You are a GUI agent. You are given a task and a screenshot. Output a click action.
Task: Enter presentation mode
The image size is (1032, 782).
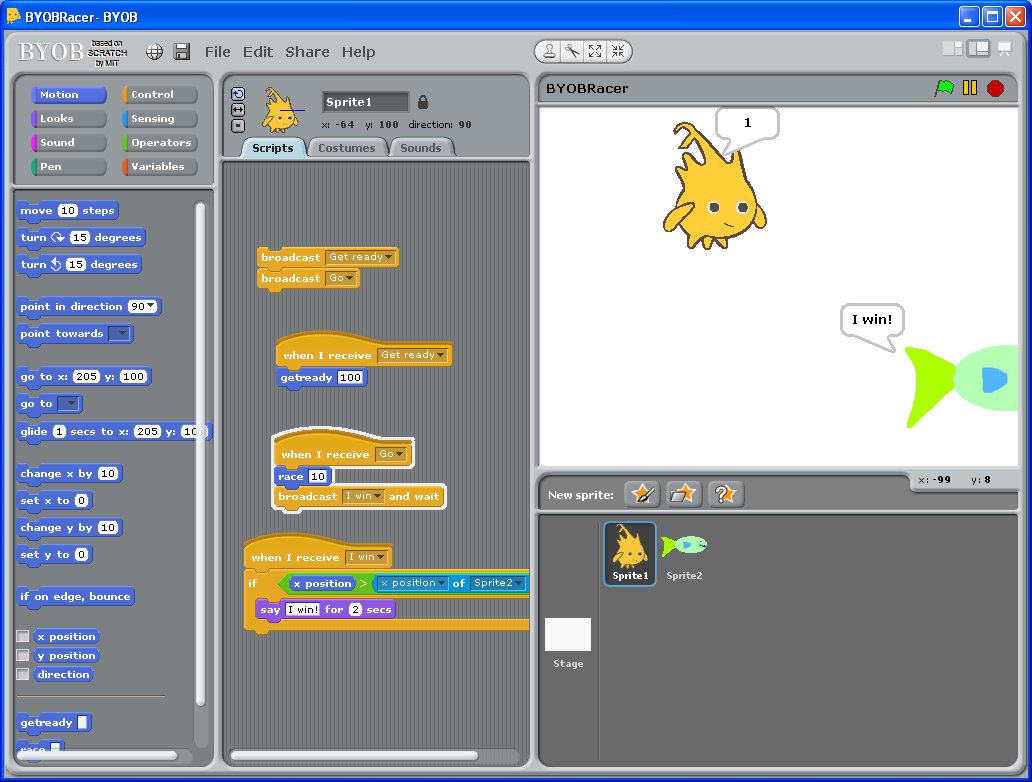click(x=1004, y=49)
